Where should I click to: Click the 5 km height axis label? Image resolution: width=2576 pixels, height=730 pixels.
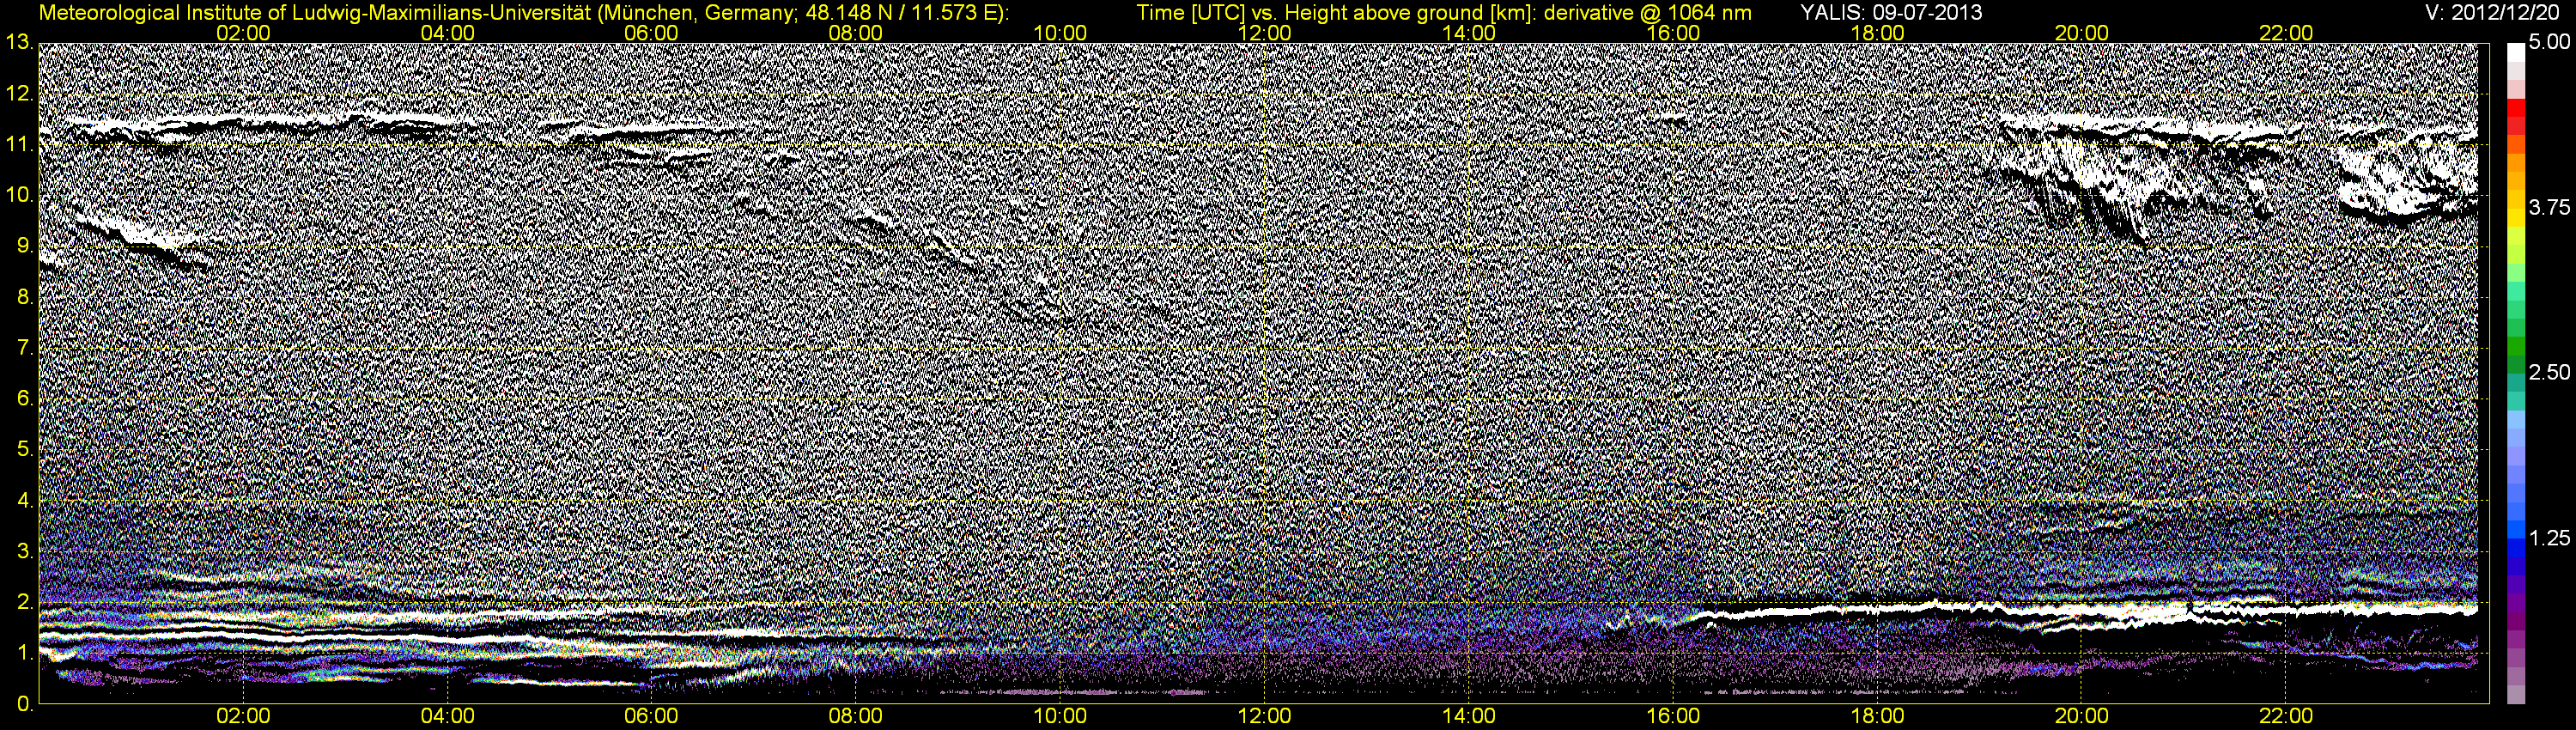(24, 450)
